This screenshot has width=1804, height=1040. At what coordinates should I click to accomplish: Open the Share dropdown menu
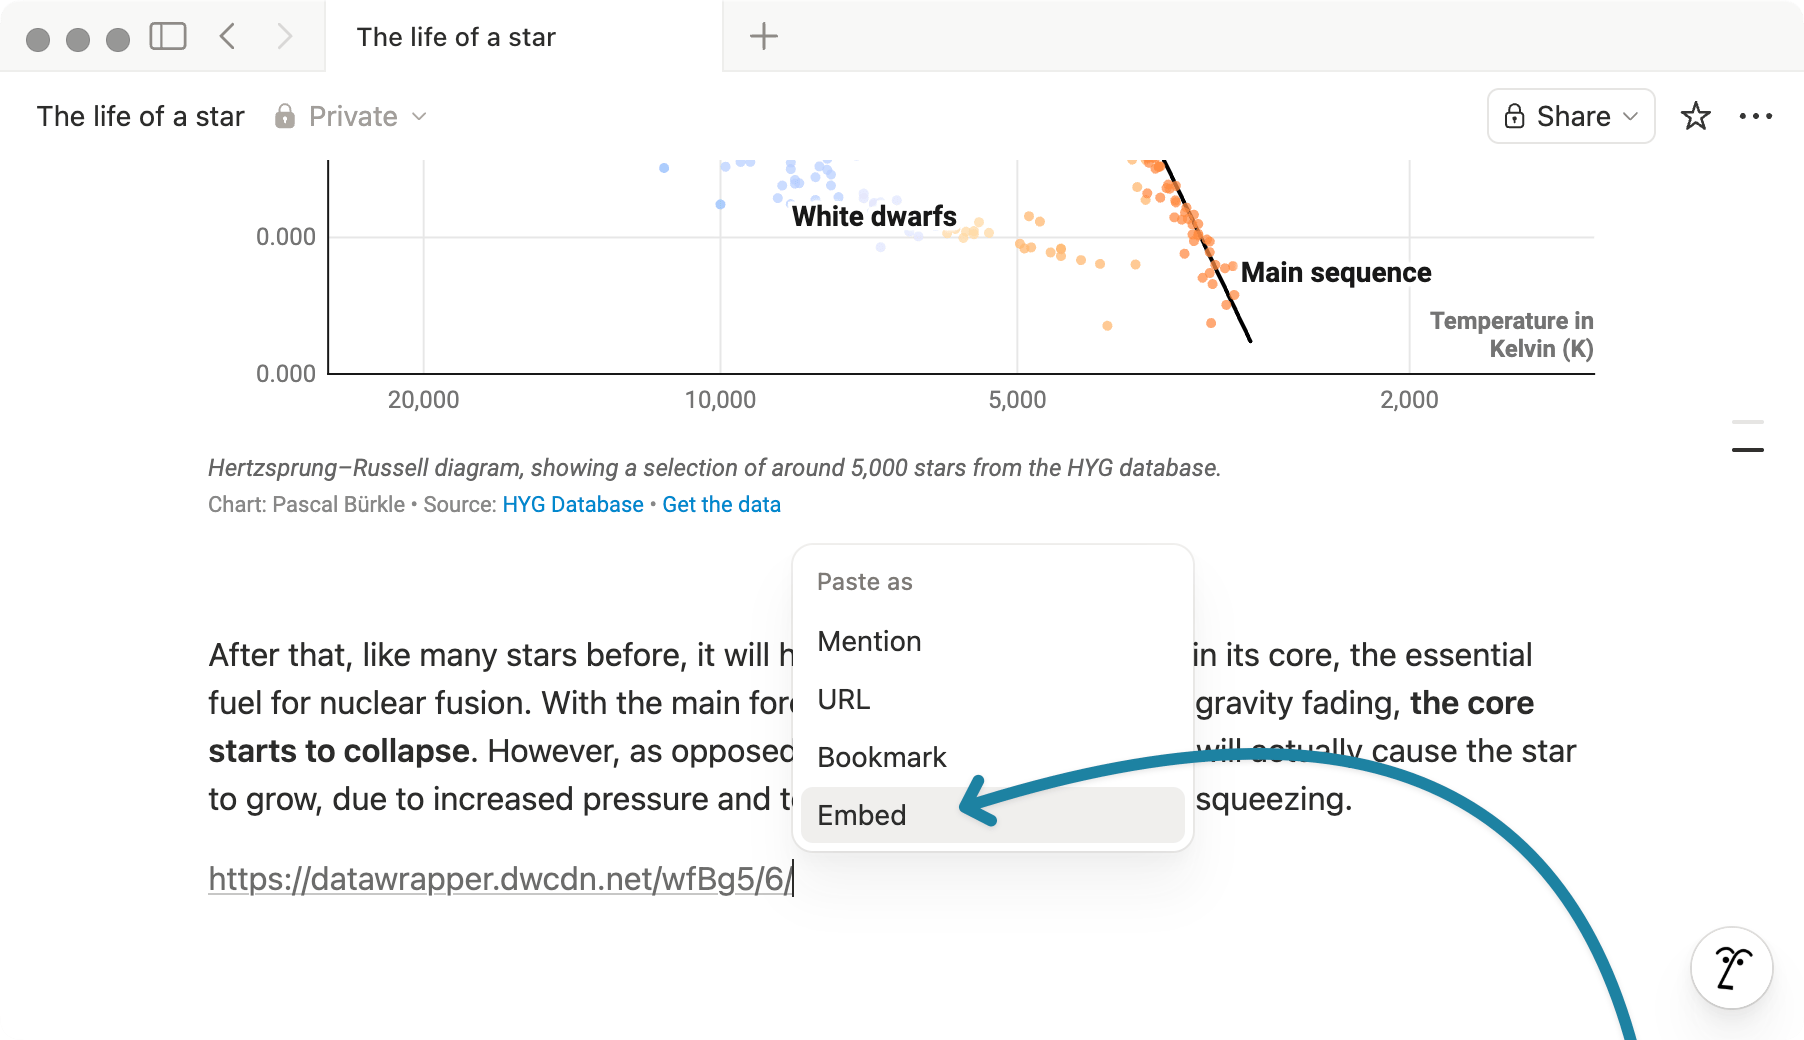(1571, 117)
